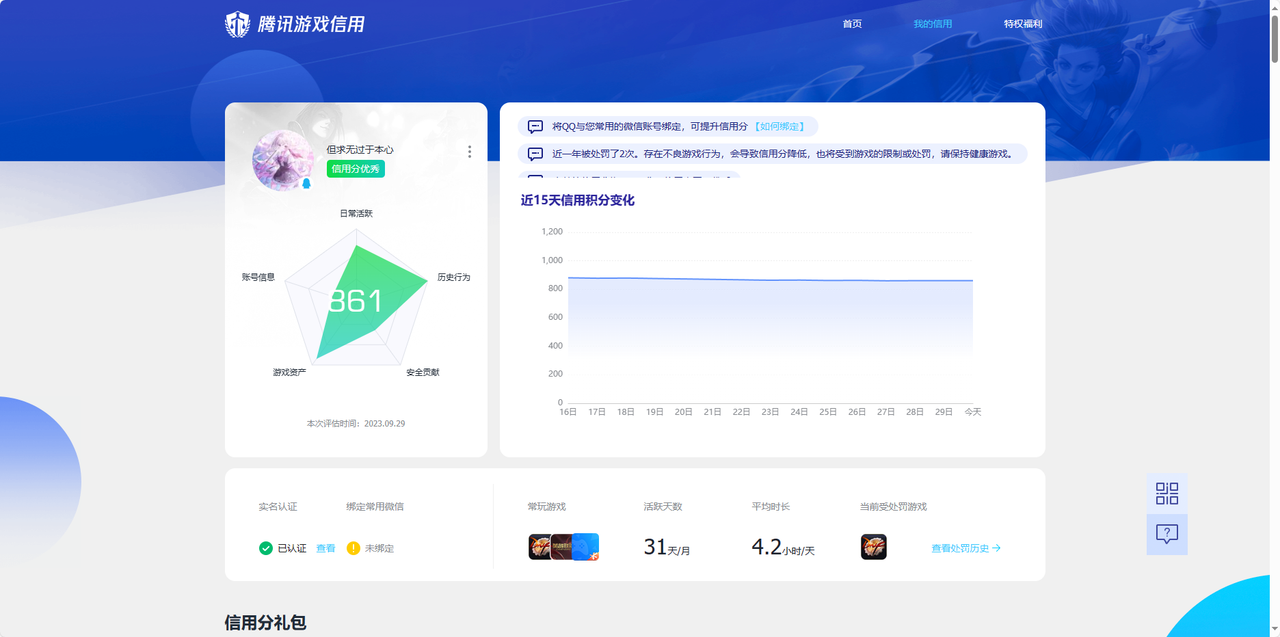Click the dark red game icon under 常玩游戏
Viewport: 1280px width, 637px height.
point(561,547)
